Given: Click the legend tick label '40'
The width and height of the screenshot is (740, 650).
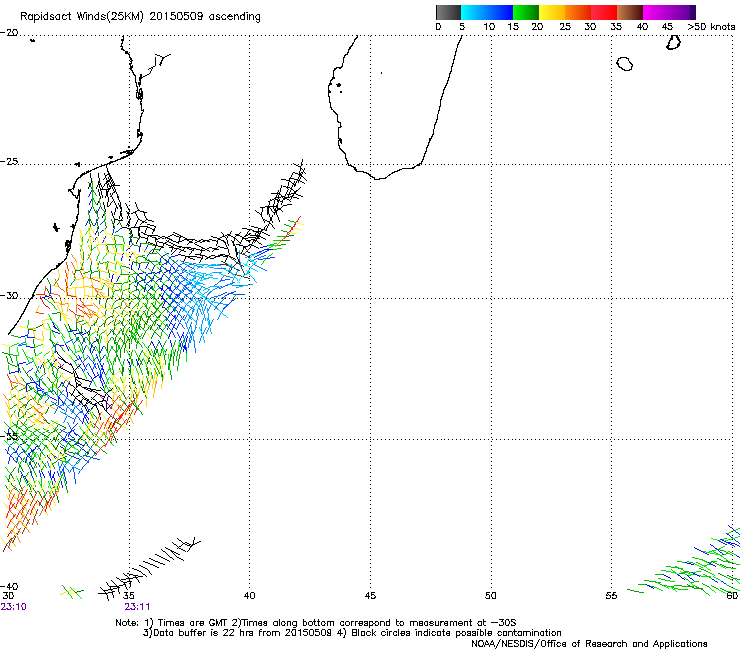Looking at the screenshot, I should click(x=642, y=27).
